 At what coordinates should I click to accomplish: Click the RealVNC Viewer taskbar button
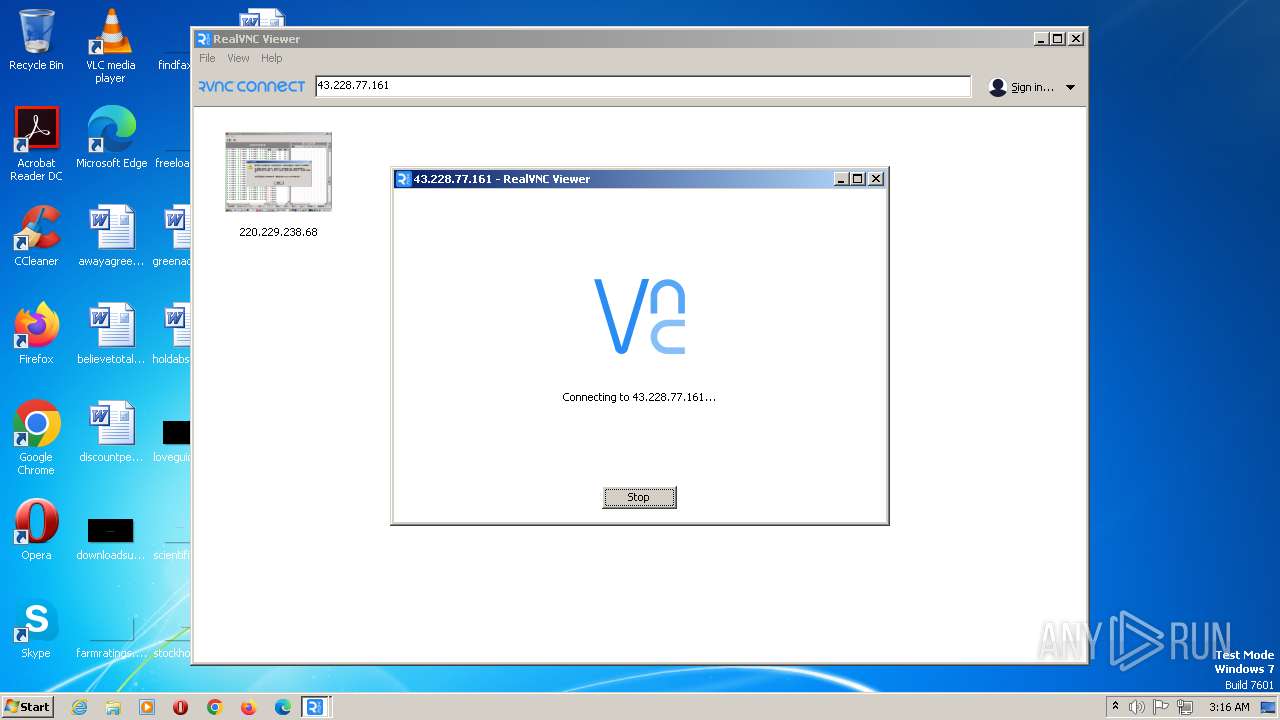(x=315, y=707)
